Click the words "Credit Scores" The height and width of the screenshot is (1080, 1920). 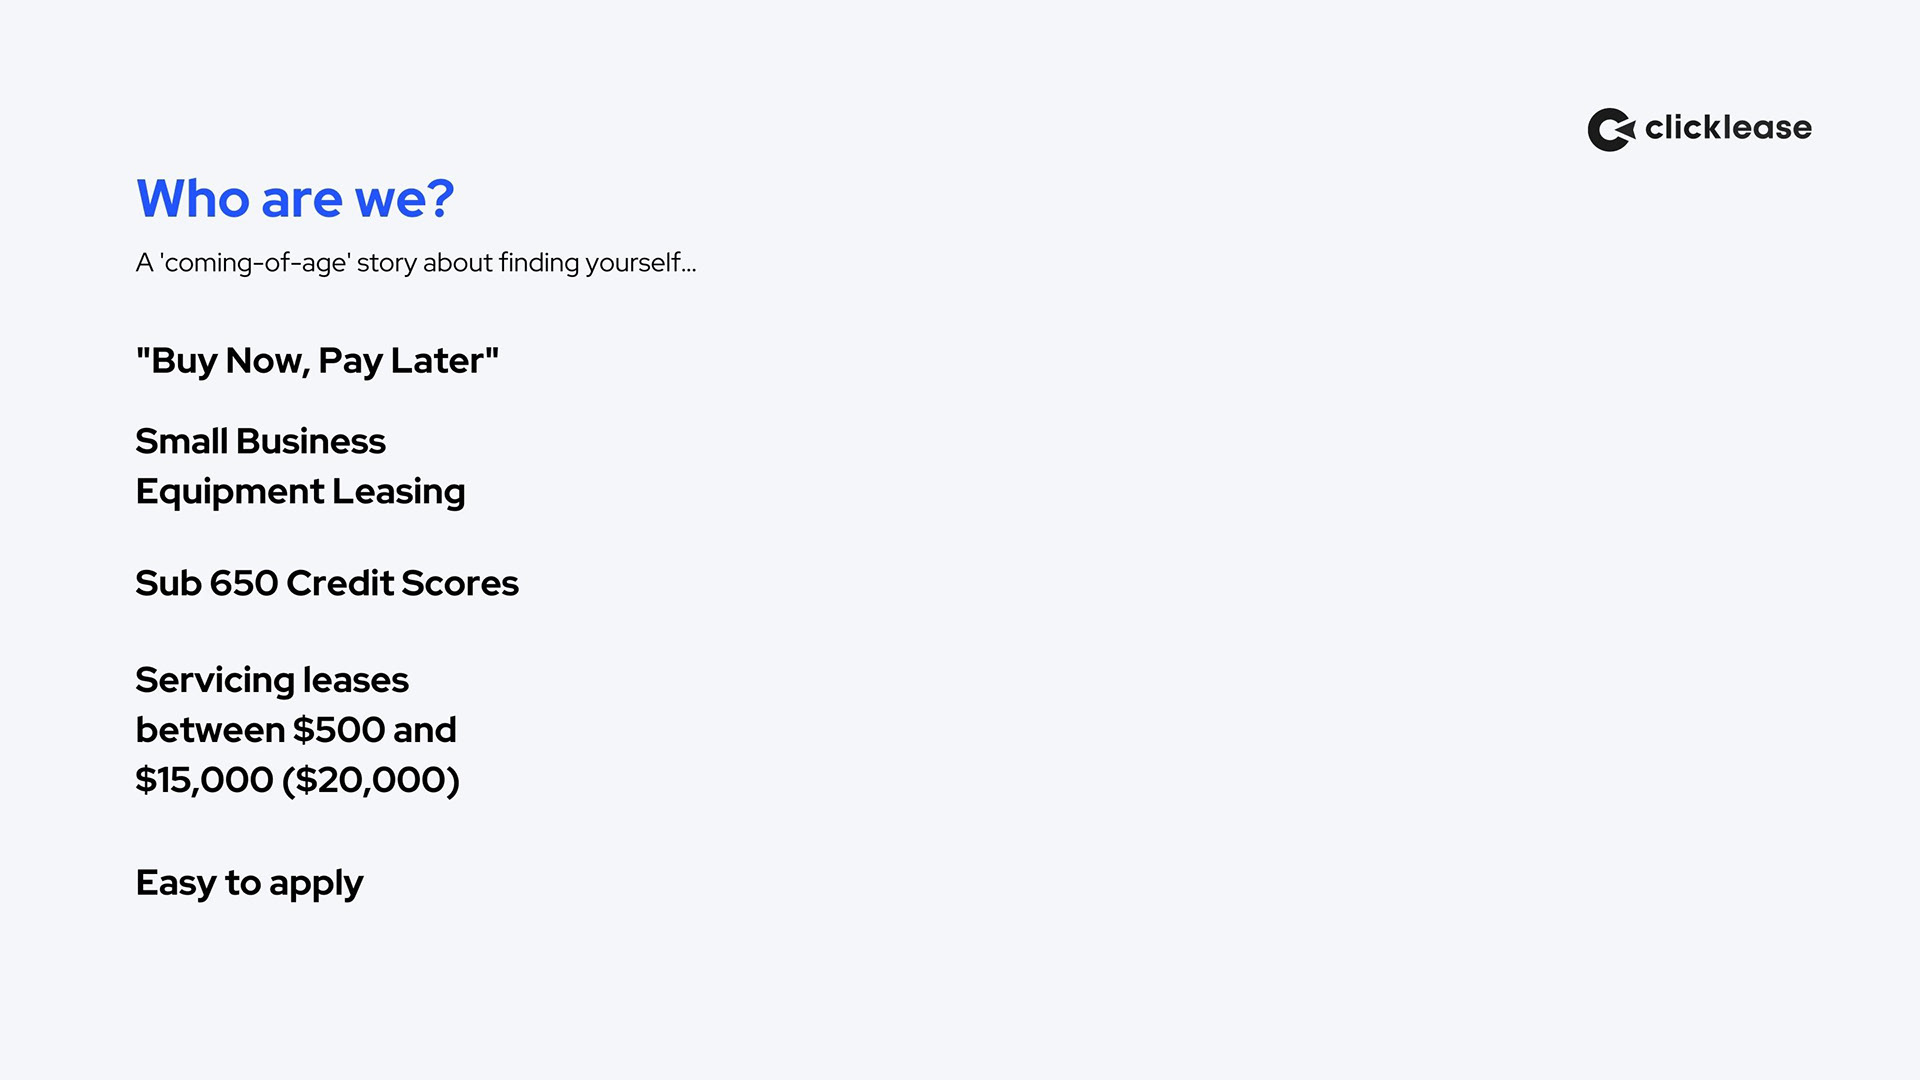tap(402, 583)
